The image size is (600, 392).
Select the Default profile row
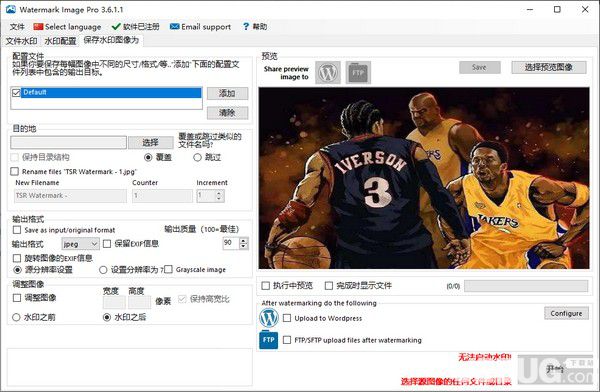(111, 93)
